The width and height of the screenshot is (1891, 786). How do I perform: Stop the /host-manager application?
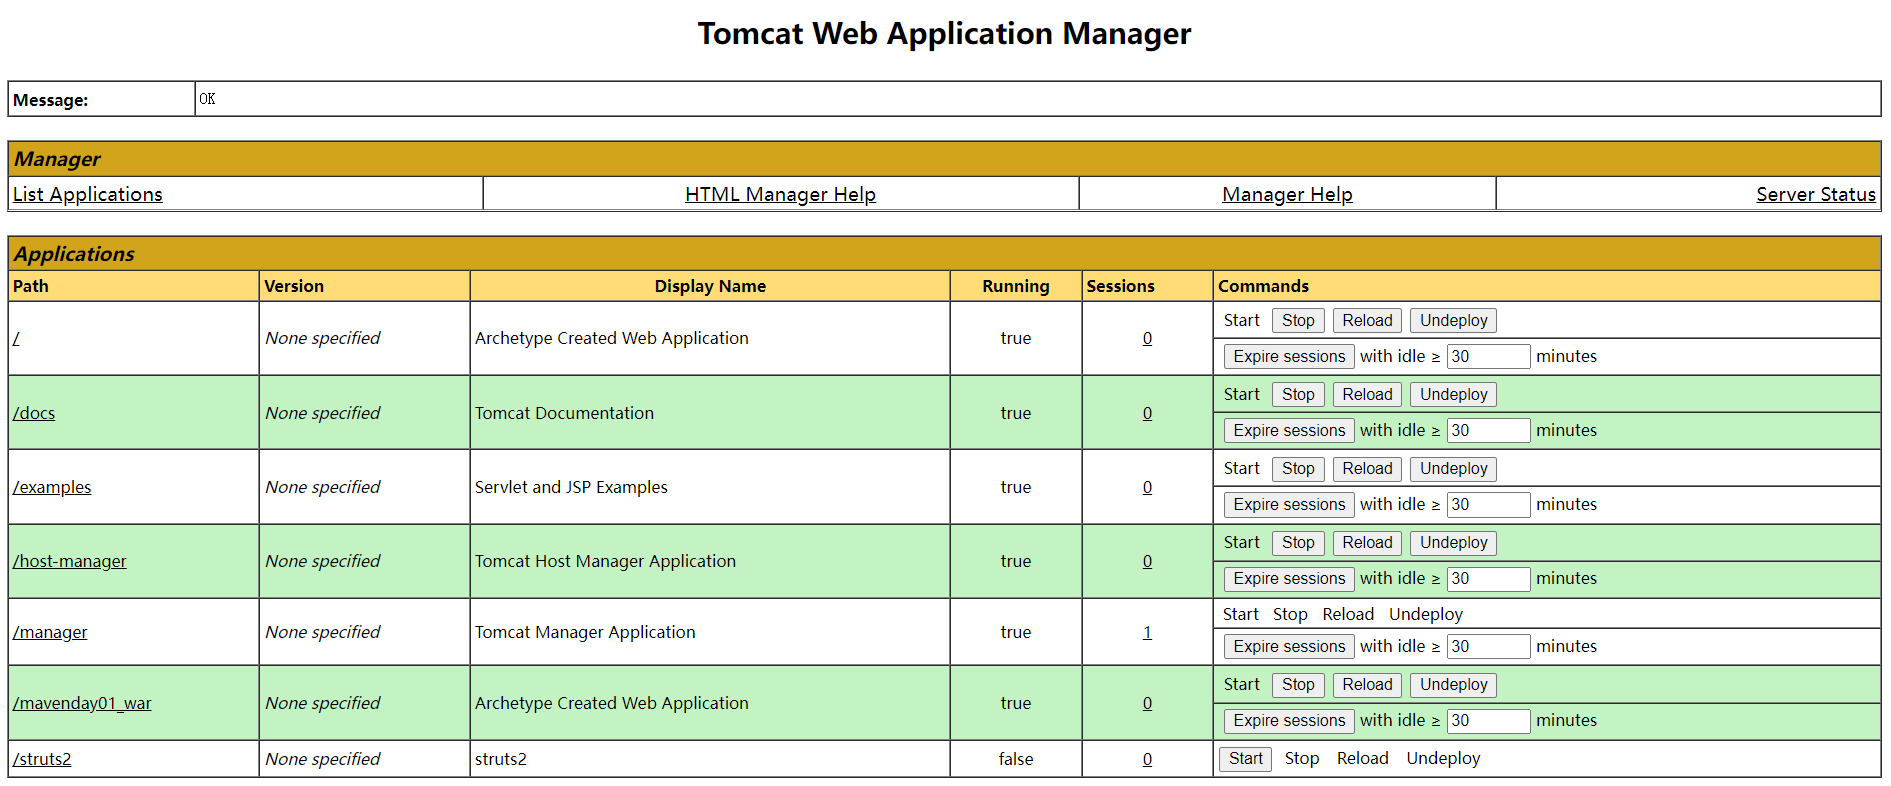[1298, 542]
